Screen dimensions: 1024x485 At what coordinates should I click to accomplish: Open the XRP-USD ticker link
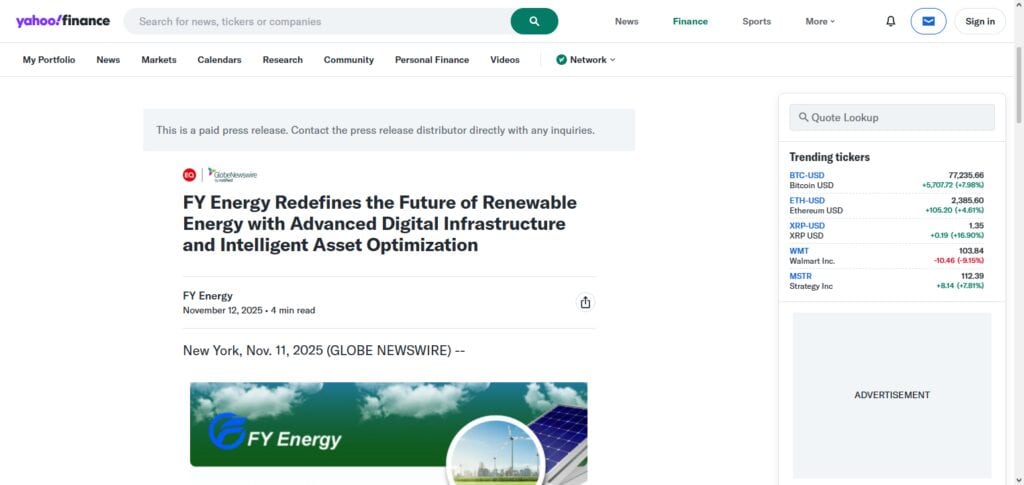[x=807, y=226]
